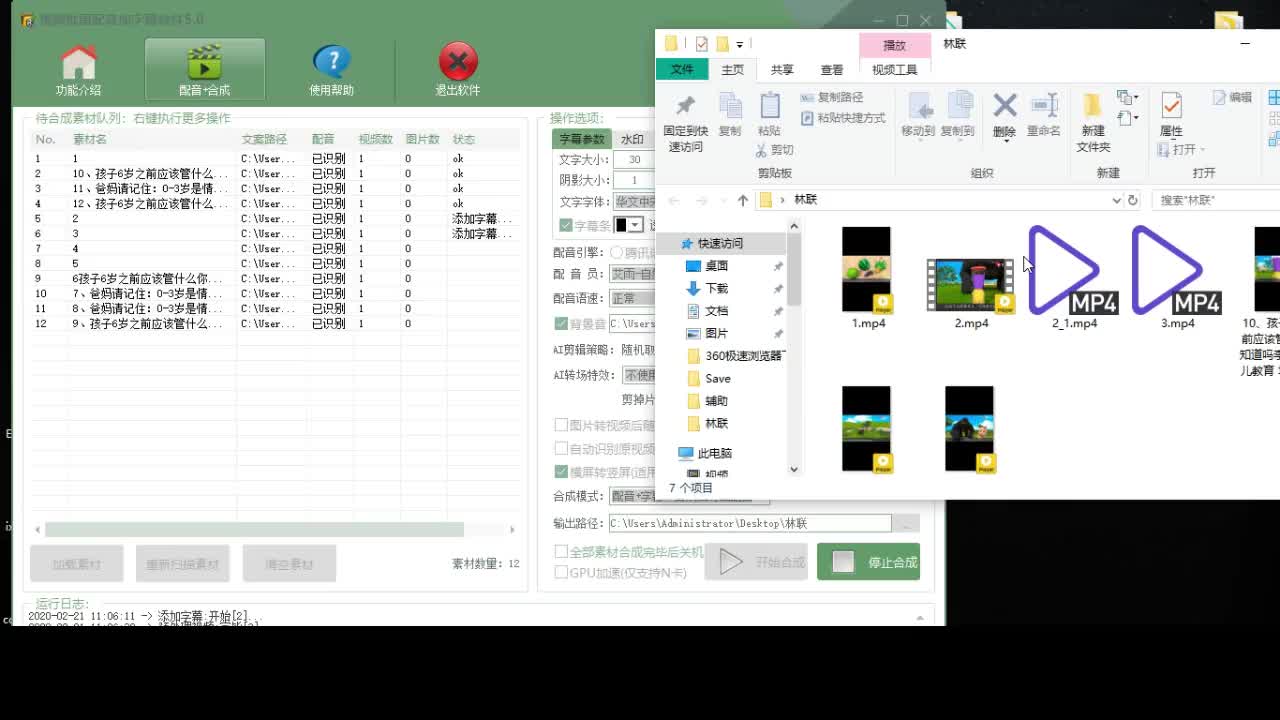Screen dimensions: 1280x720
Task: Open the 配音语速 dropdown
Action: point(633,298)
